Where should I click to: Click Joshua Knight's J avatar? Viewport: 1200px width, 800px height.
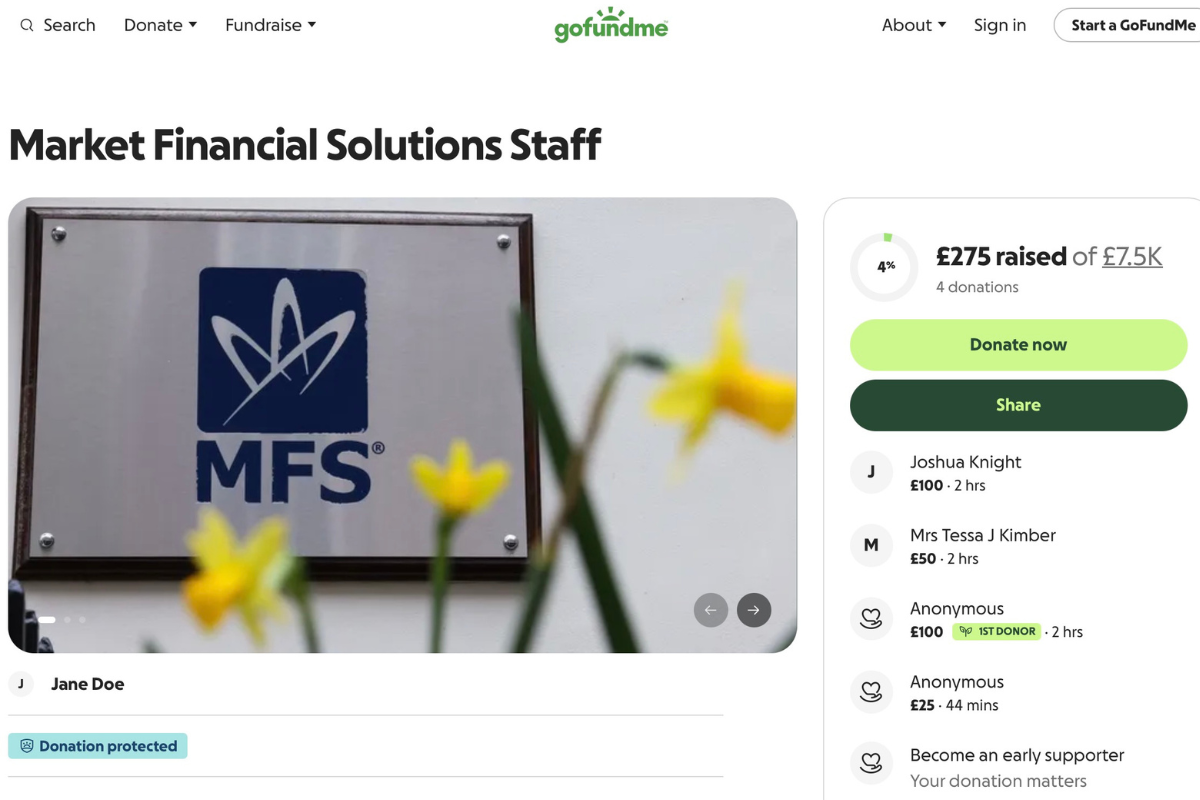(871, 472)
